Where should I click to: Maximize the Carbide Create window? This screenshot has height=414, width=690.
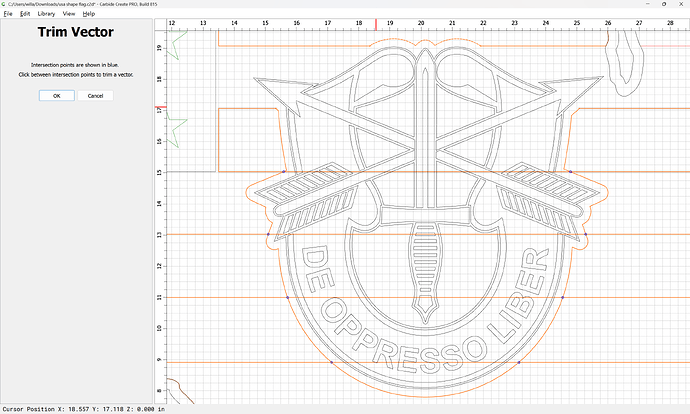coord(664,4)
